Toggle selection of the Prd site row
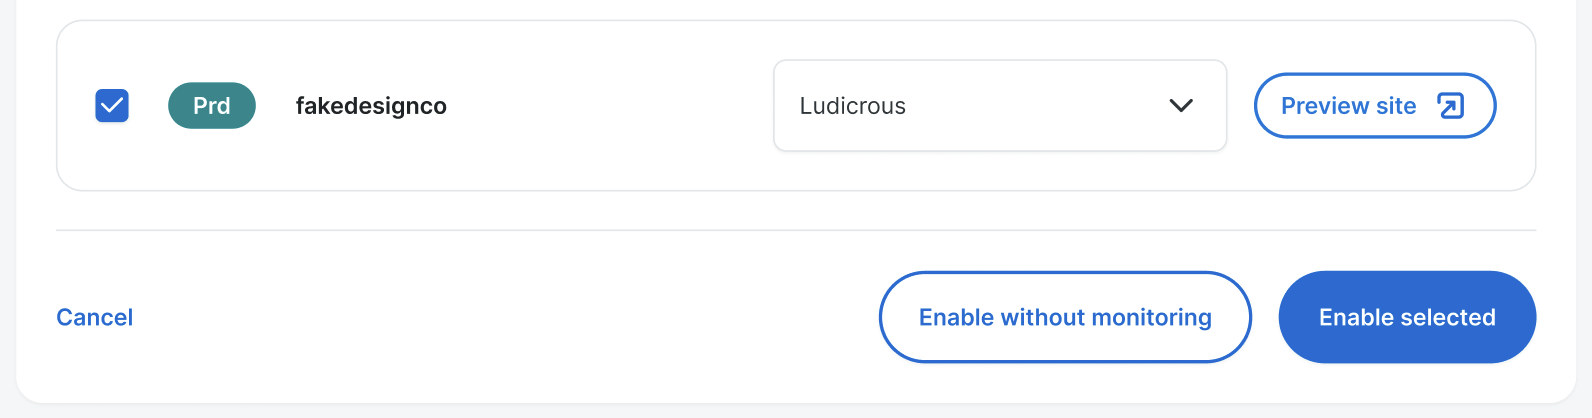The image size is (1592, 418). 112,105
